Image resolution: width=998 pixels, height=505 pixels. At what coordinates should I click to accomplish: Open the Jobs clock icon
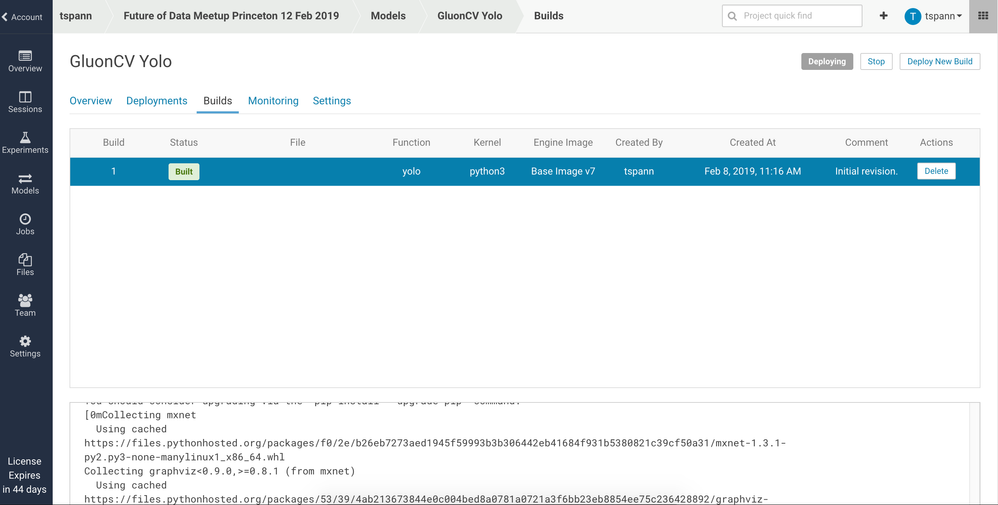tap(25, 219)
